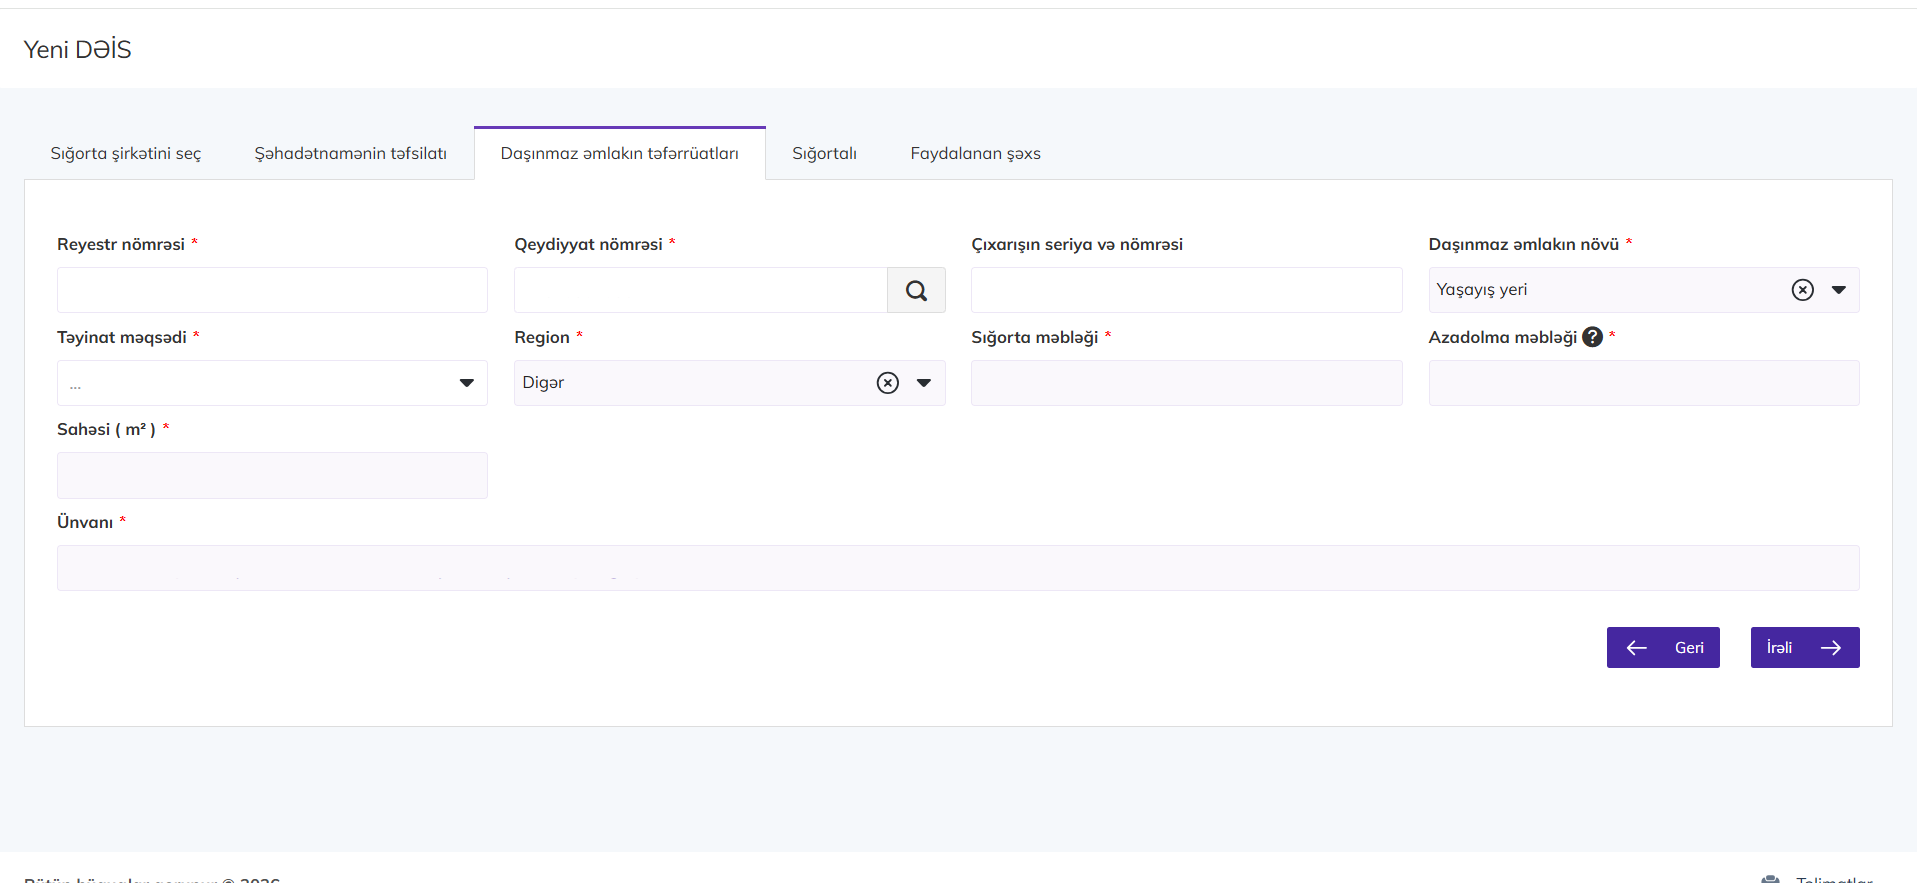Image resolution: width=1917 pixels, height=883 pixels.
Task: Select the Faydalanan şəxs tab
Action: 975,153
